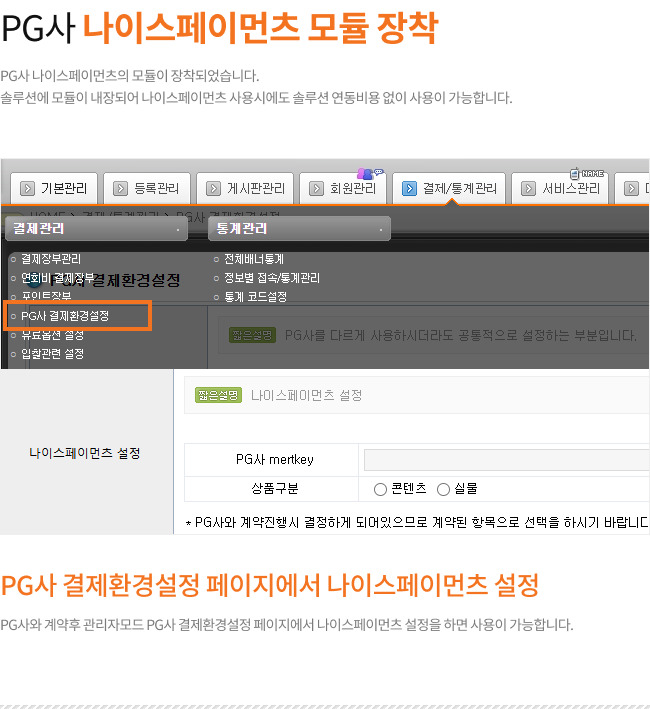Click the dimmed 짧은설명 badge in overlay
650x709 pixels.
point(252,335)
